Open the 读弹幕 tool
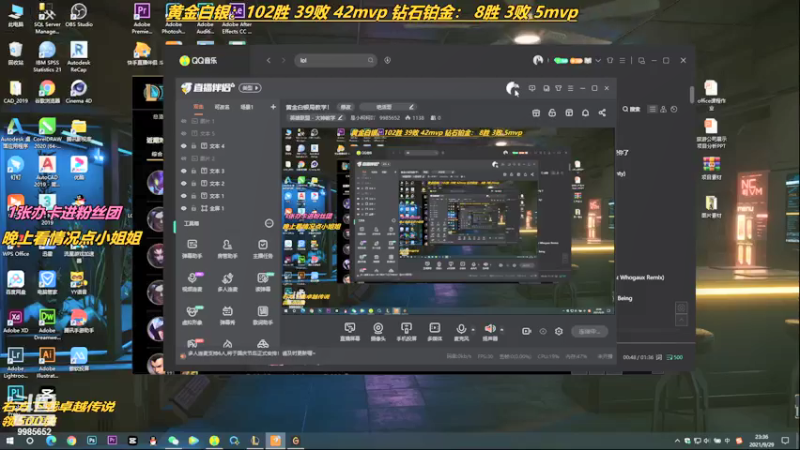This screenshot has height=450, width=800. tap(263, 282)
